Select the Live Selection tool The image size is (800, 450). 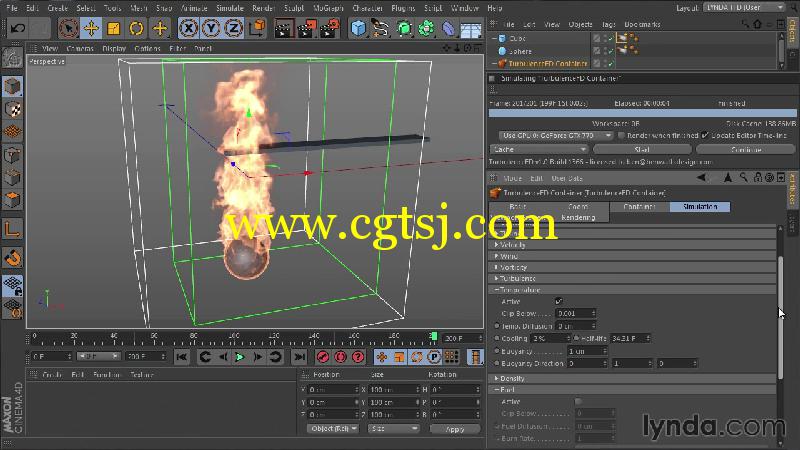click(x=68, y=28)
